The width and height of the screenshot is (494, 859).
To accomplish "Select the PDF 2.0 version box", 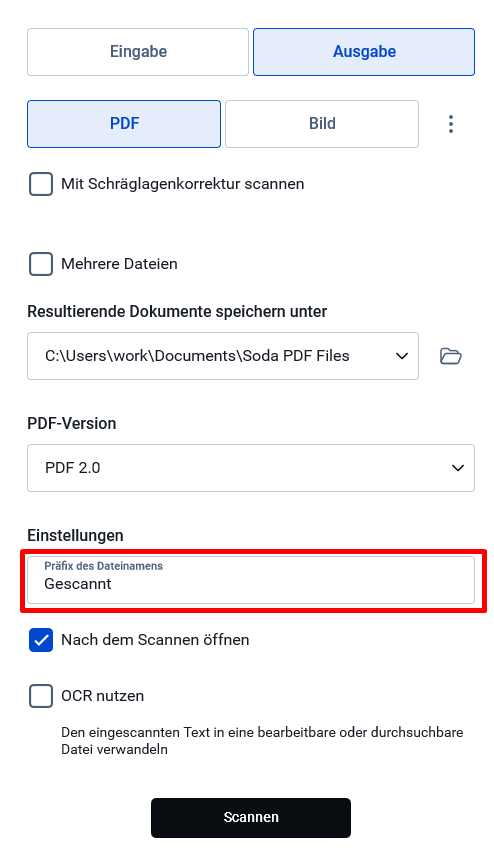I will point(251,468).
